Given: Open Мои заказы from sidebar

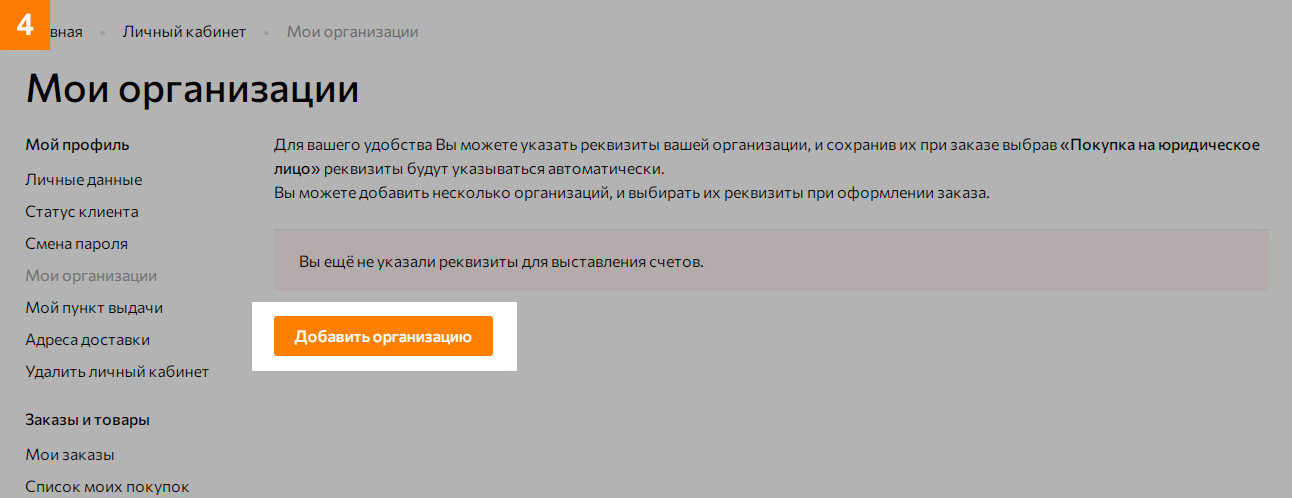Looking at the screenshot, I should tap(69, 455).
